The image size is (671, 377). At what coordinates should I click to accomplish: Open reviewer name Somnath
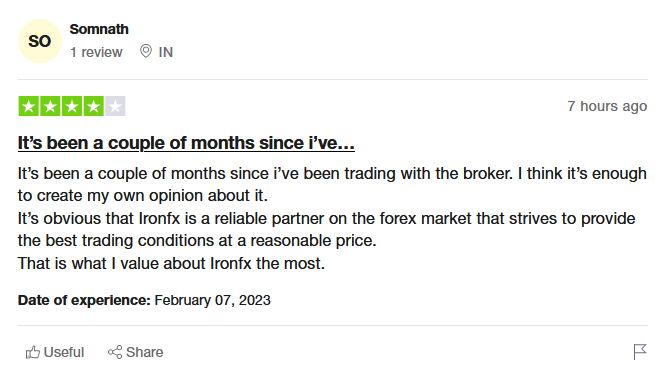tap(99, 29)
